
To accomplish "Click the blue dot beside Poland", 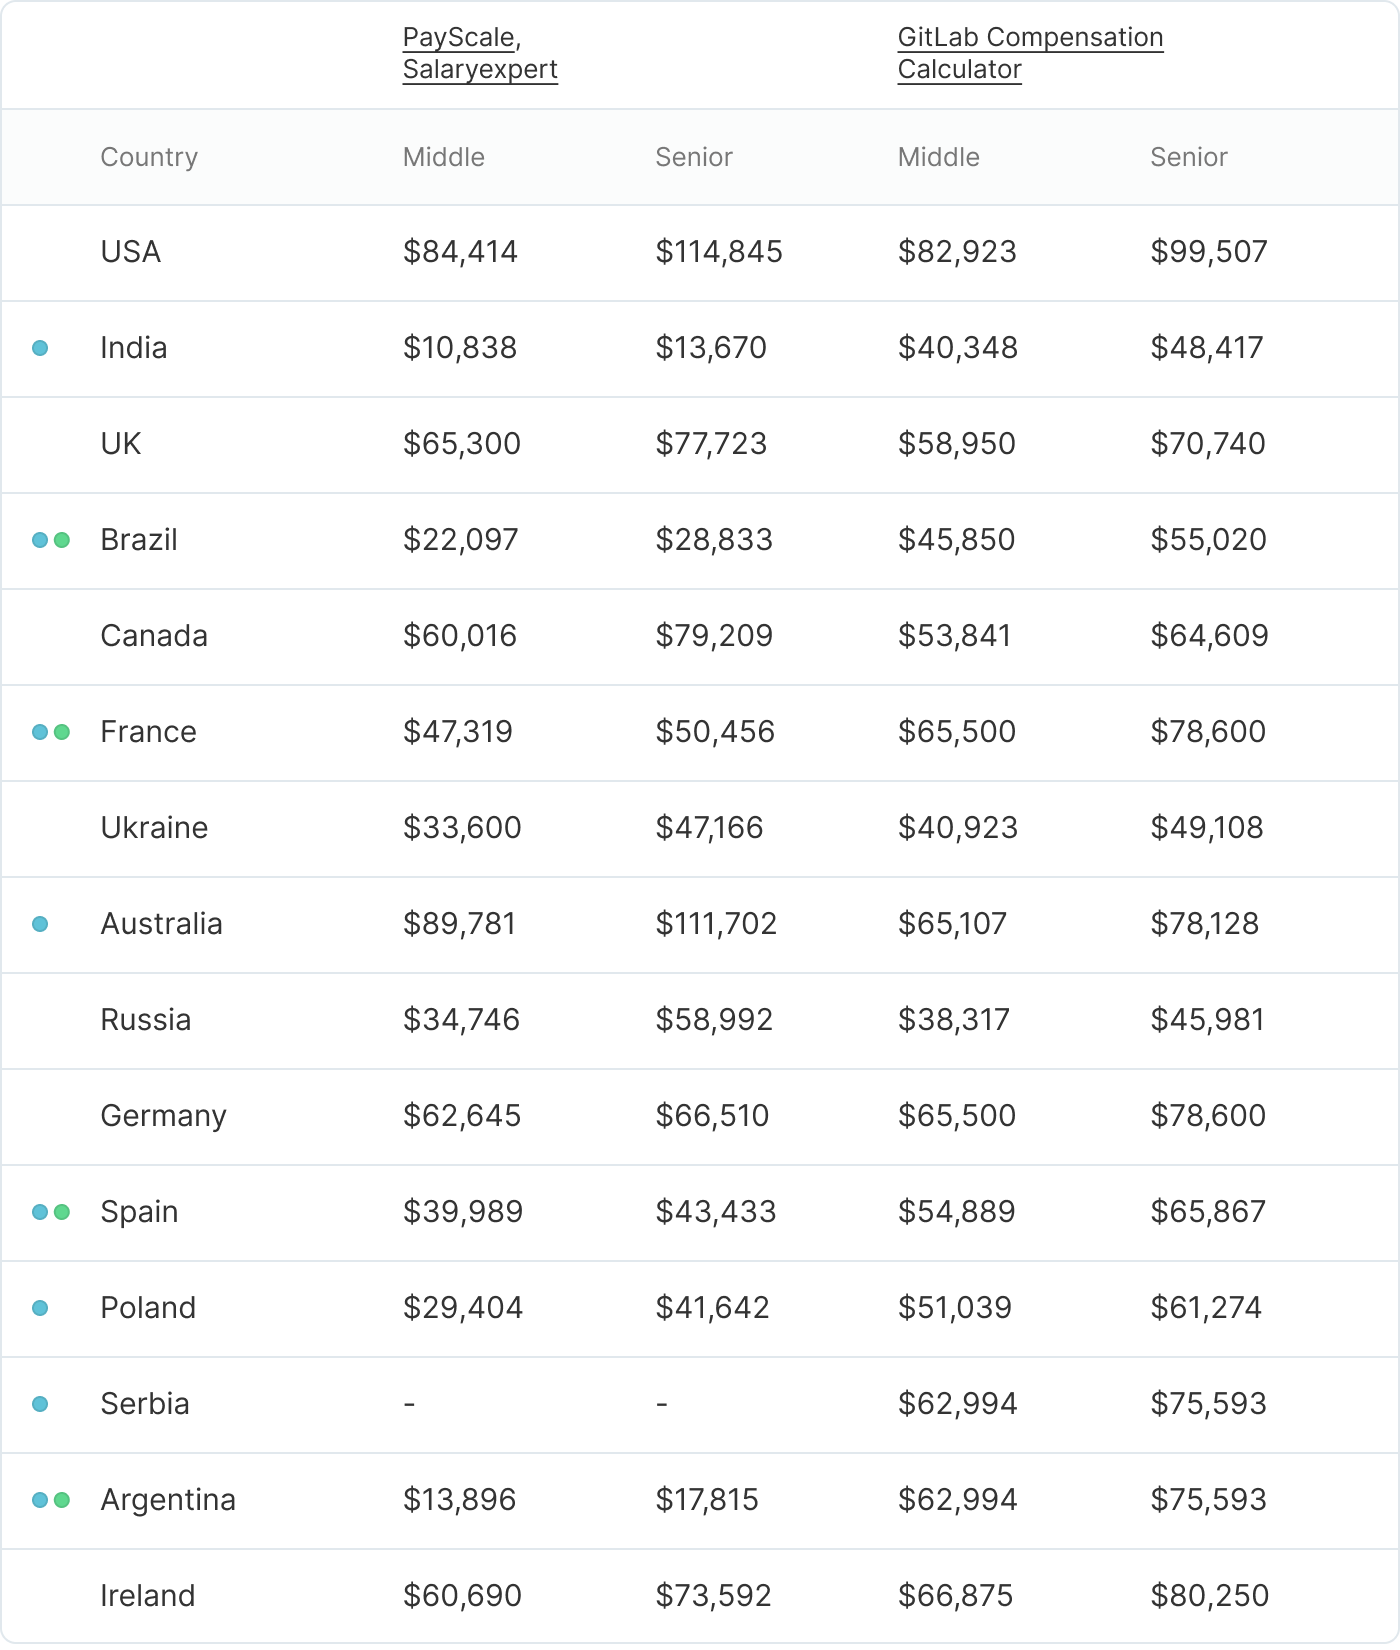I will (x=40, y=1308).
